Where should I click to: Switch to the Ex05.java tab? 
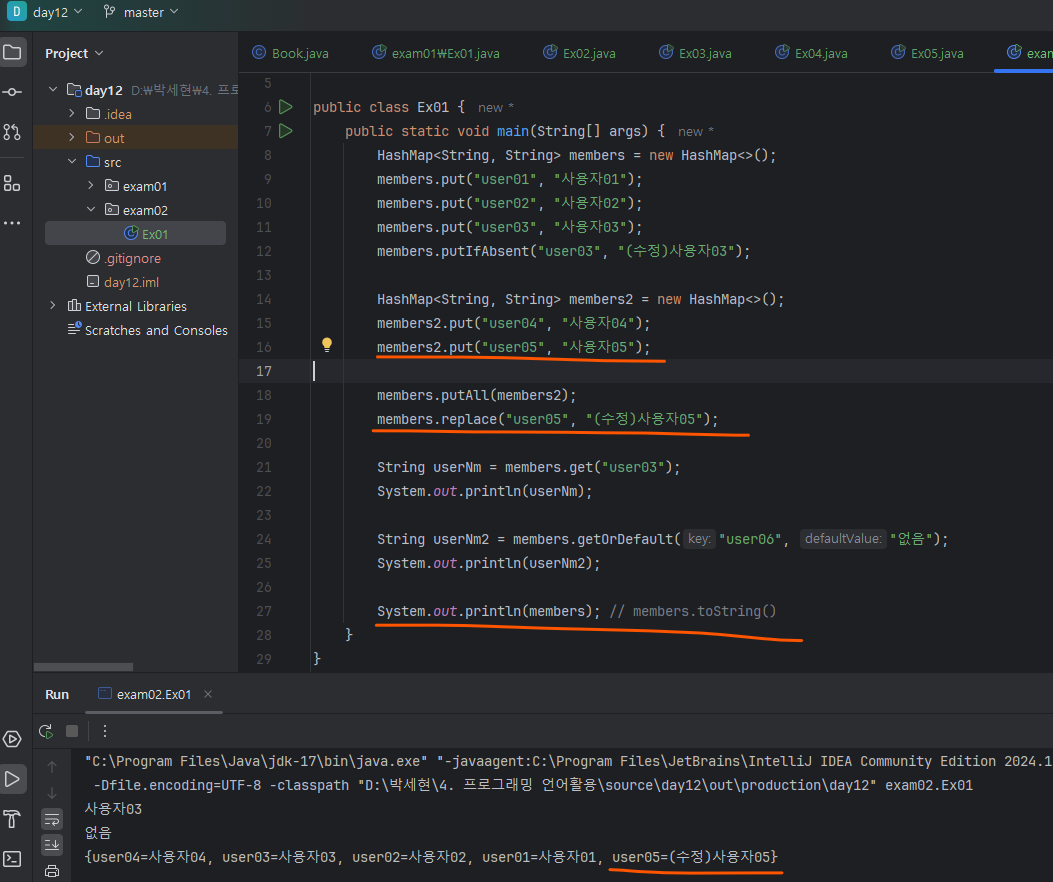tap(927, 53)
